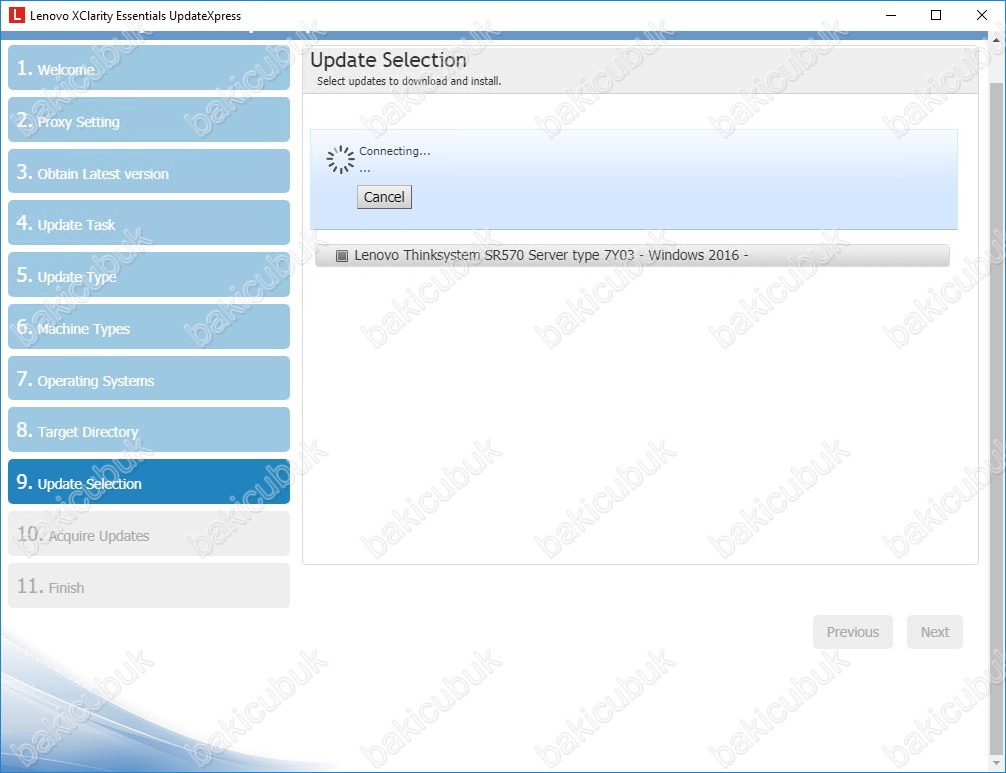This screenshot has width=1006, height=773.
Task: Maximize the UpdateXpress window
Action: [936, 15]
